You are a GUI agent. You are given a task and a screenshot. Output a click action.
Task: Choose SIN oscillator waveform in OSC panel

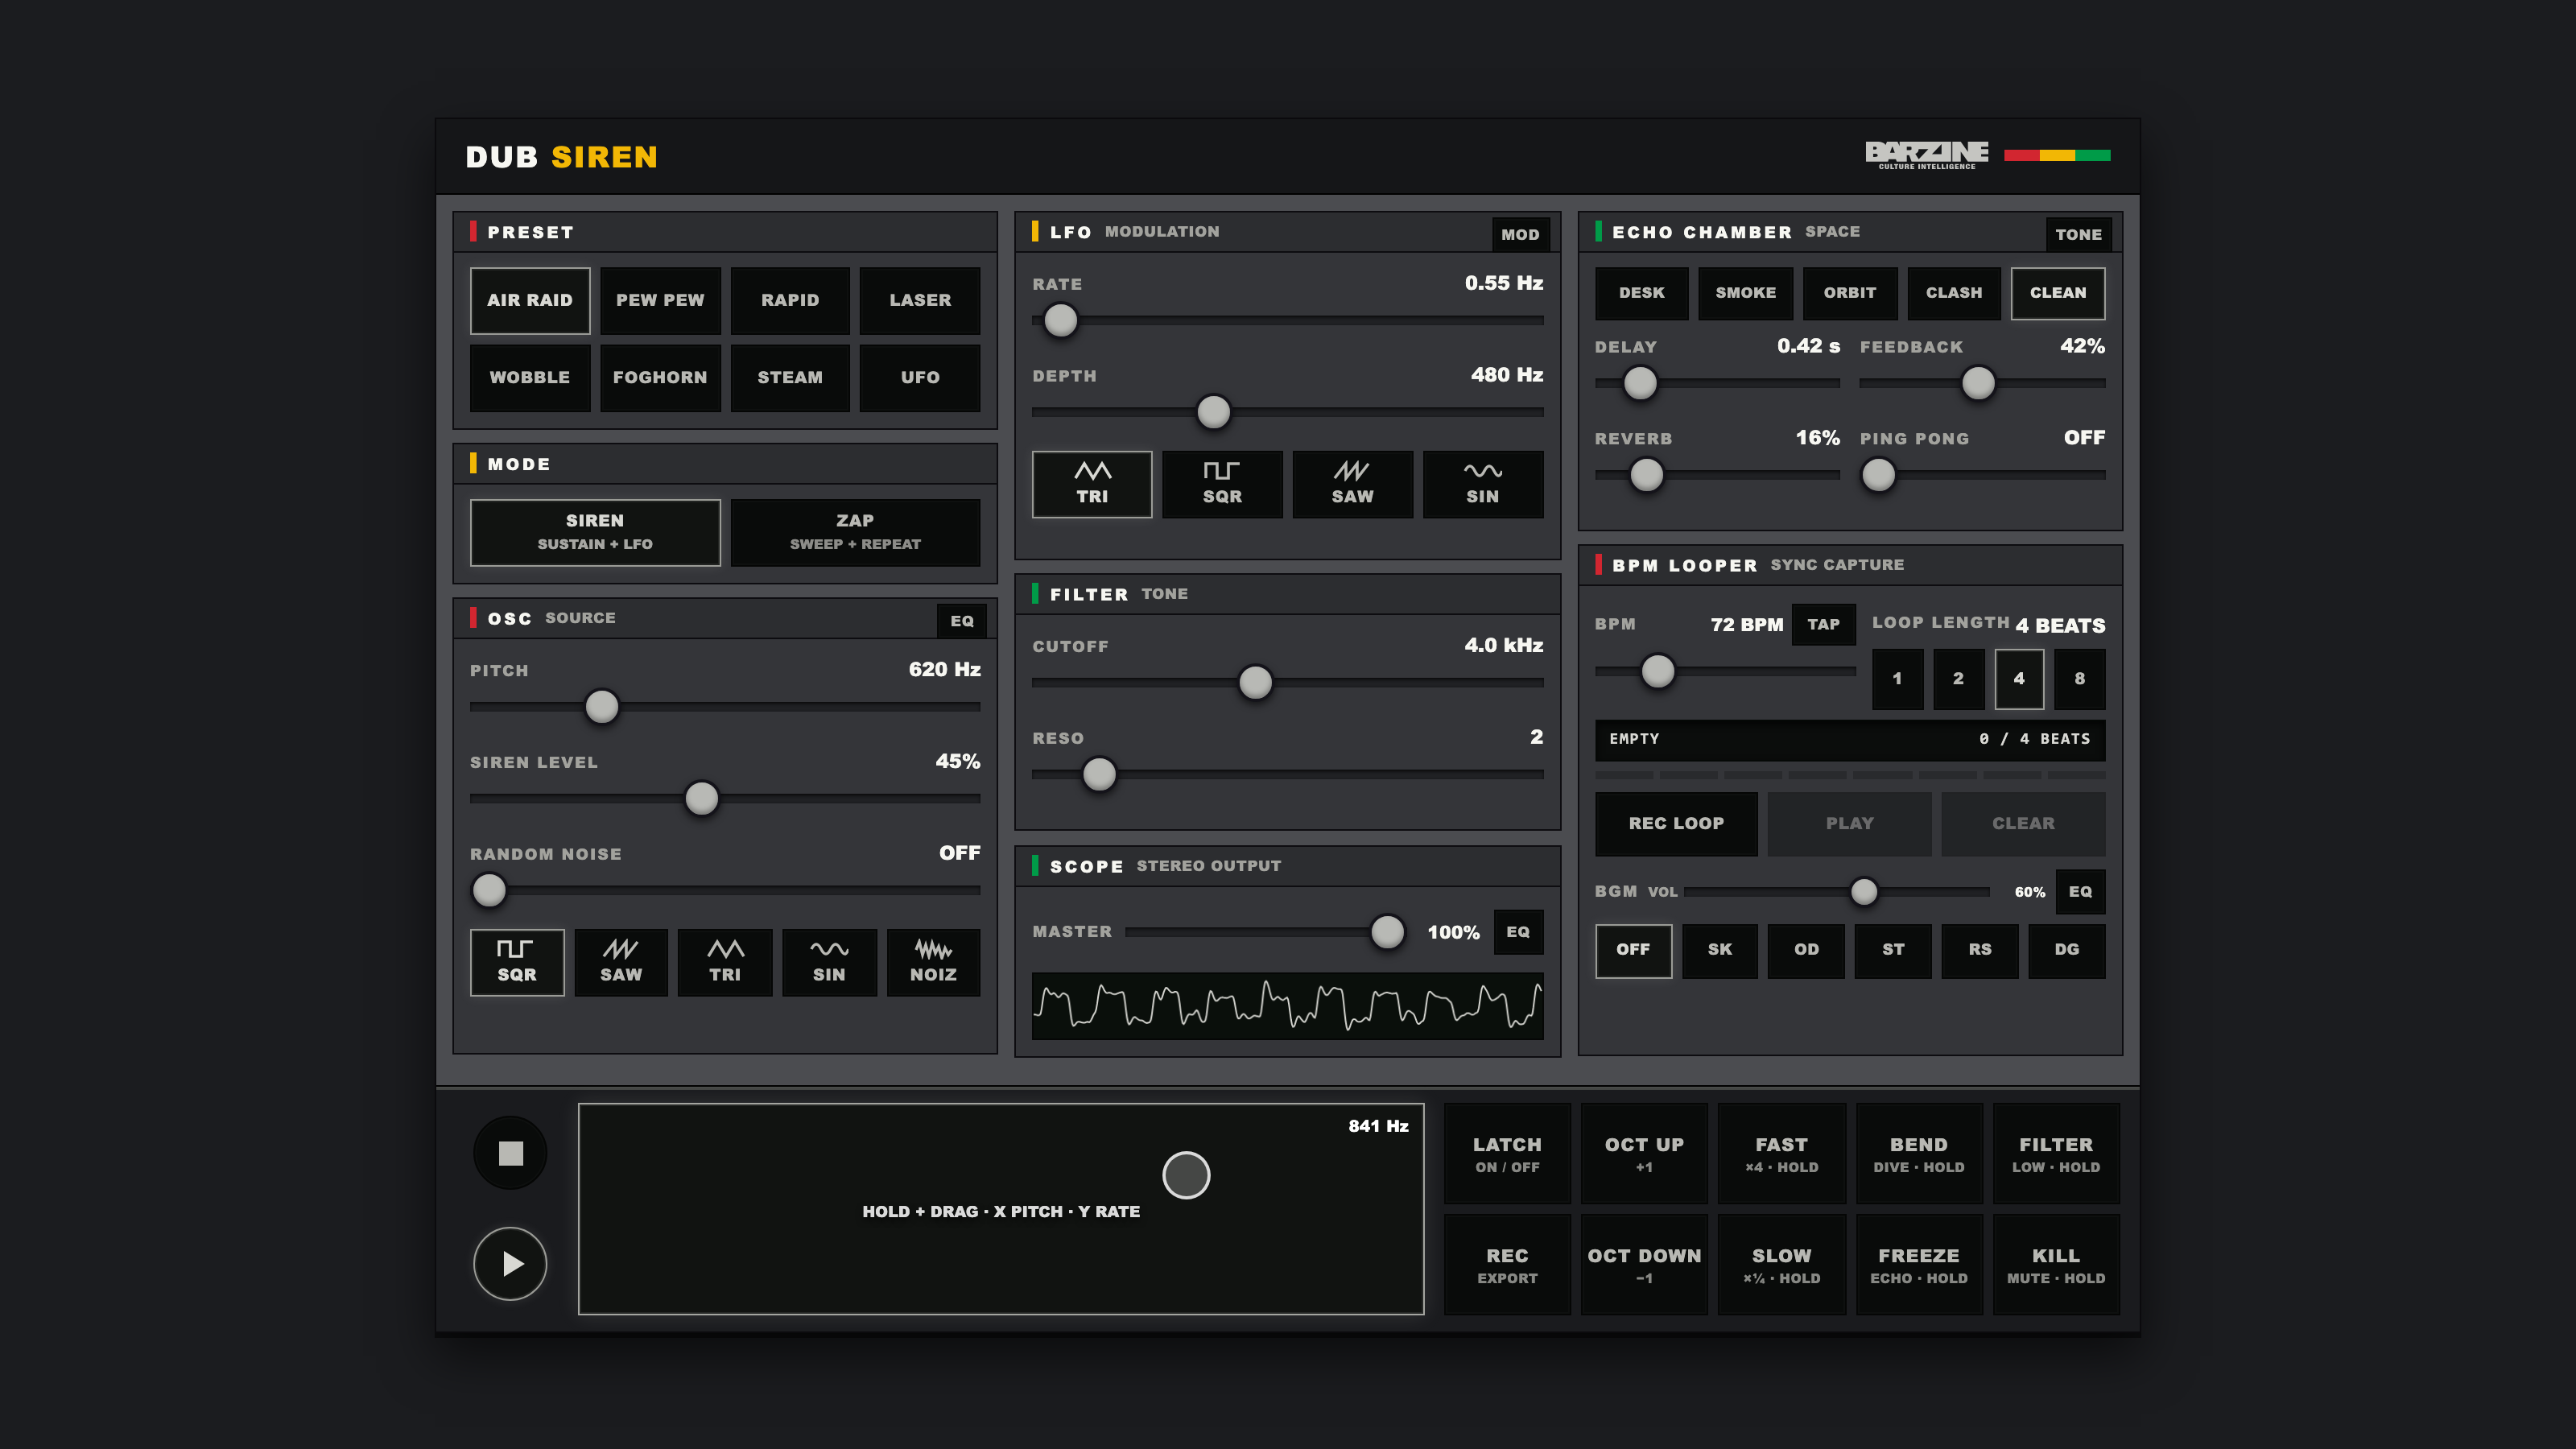[829, 962]
